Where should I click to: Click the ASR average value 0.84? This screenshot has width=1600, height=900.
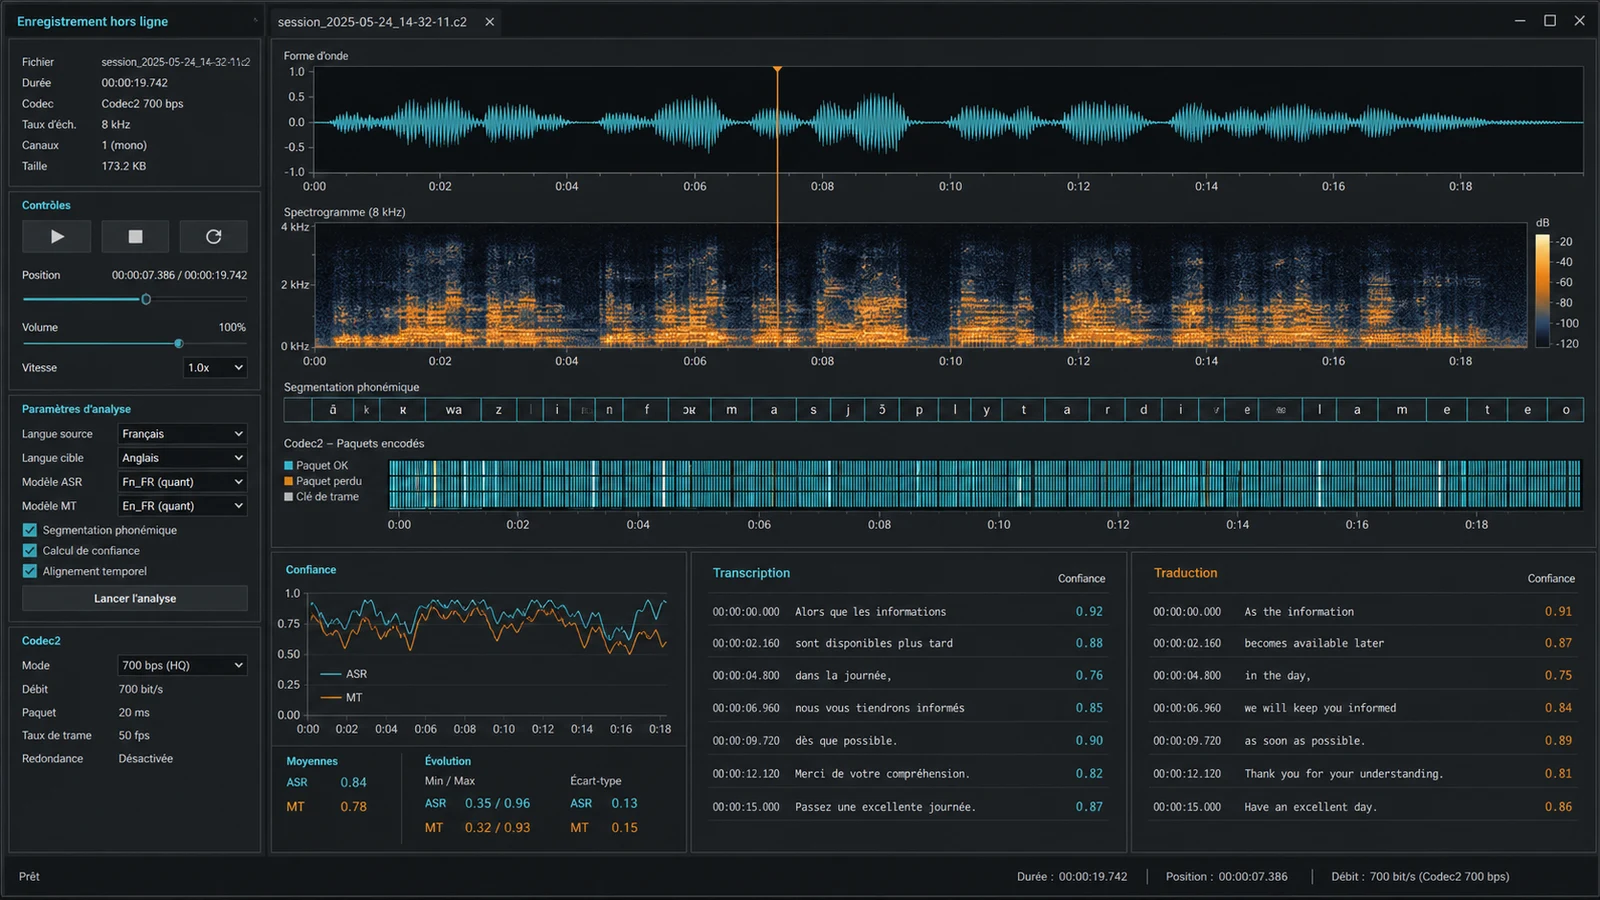(x=353, y=783)
